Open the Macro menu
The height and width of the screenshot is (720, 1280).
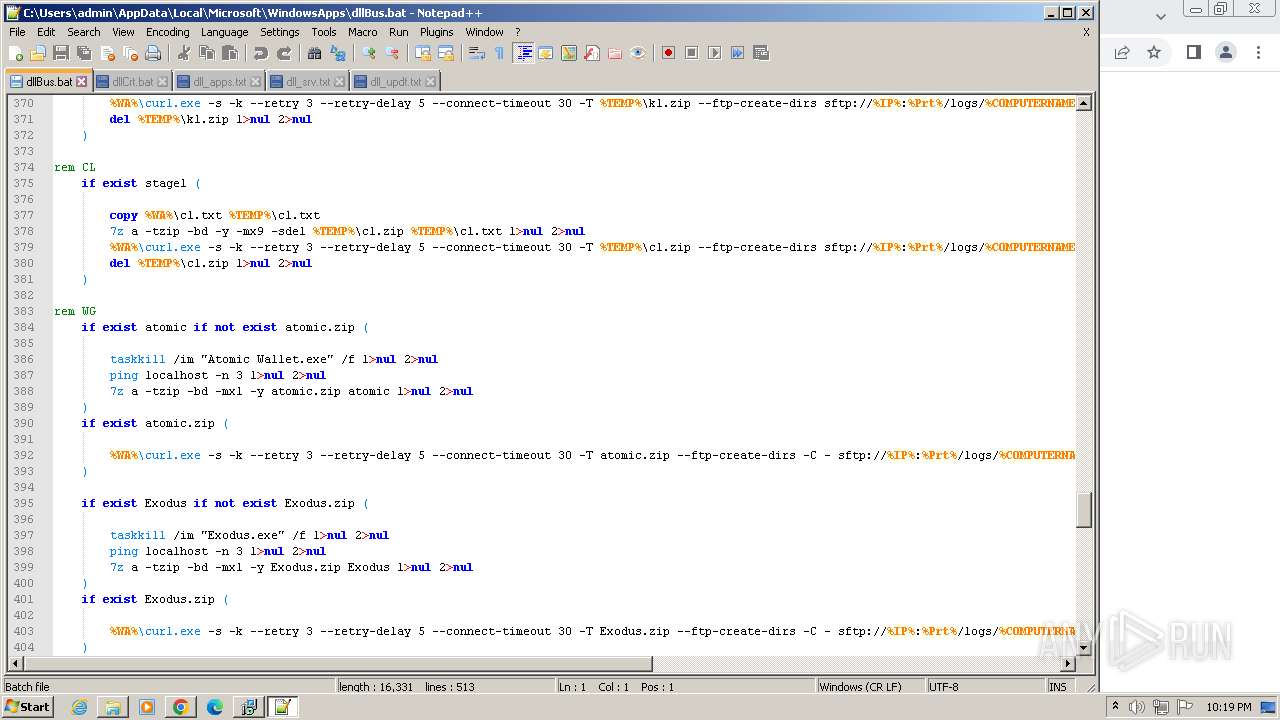pos(363,32)
